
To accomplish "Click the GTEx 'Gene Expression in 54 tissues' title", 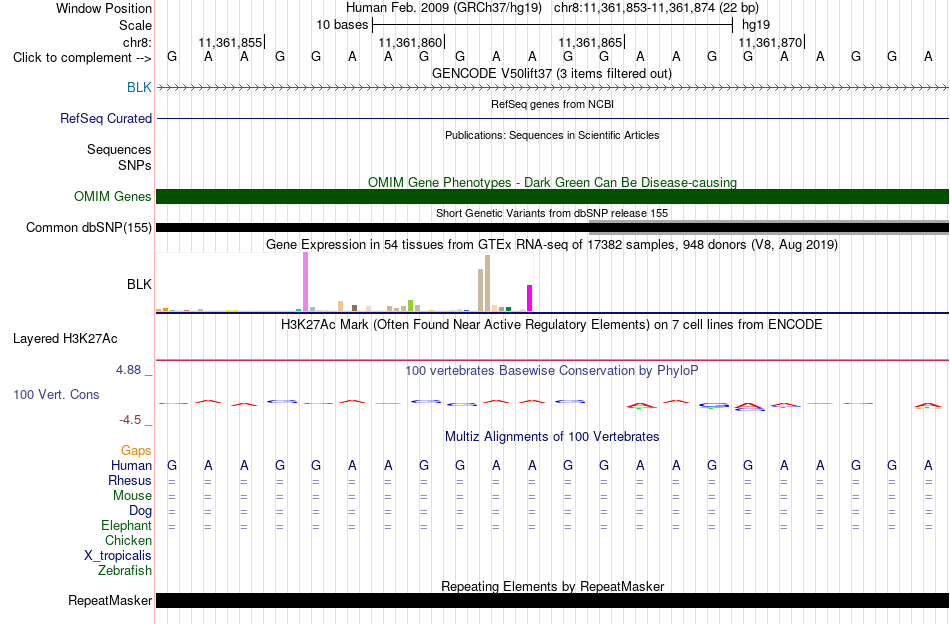I will (552, 244).
